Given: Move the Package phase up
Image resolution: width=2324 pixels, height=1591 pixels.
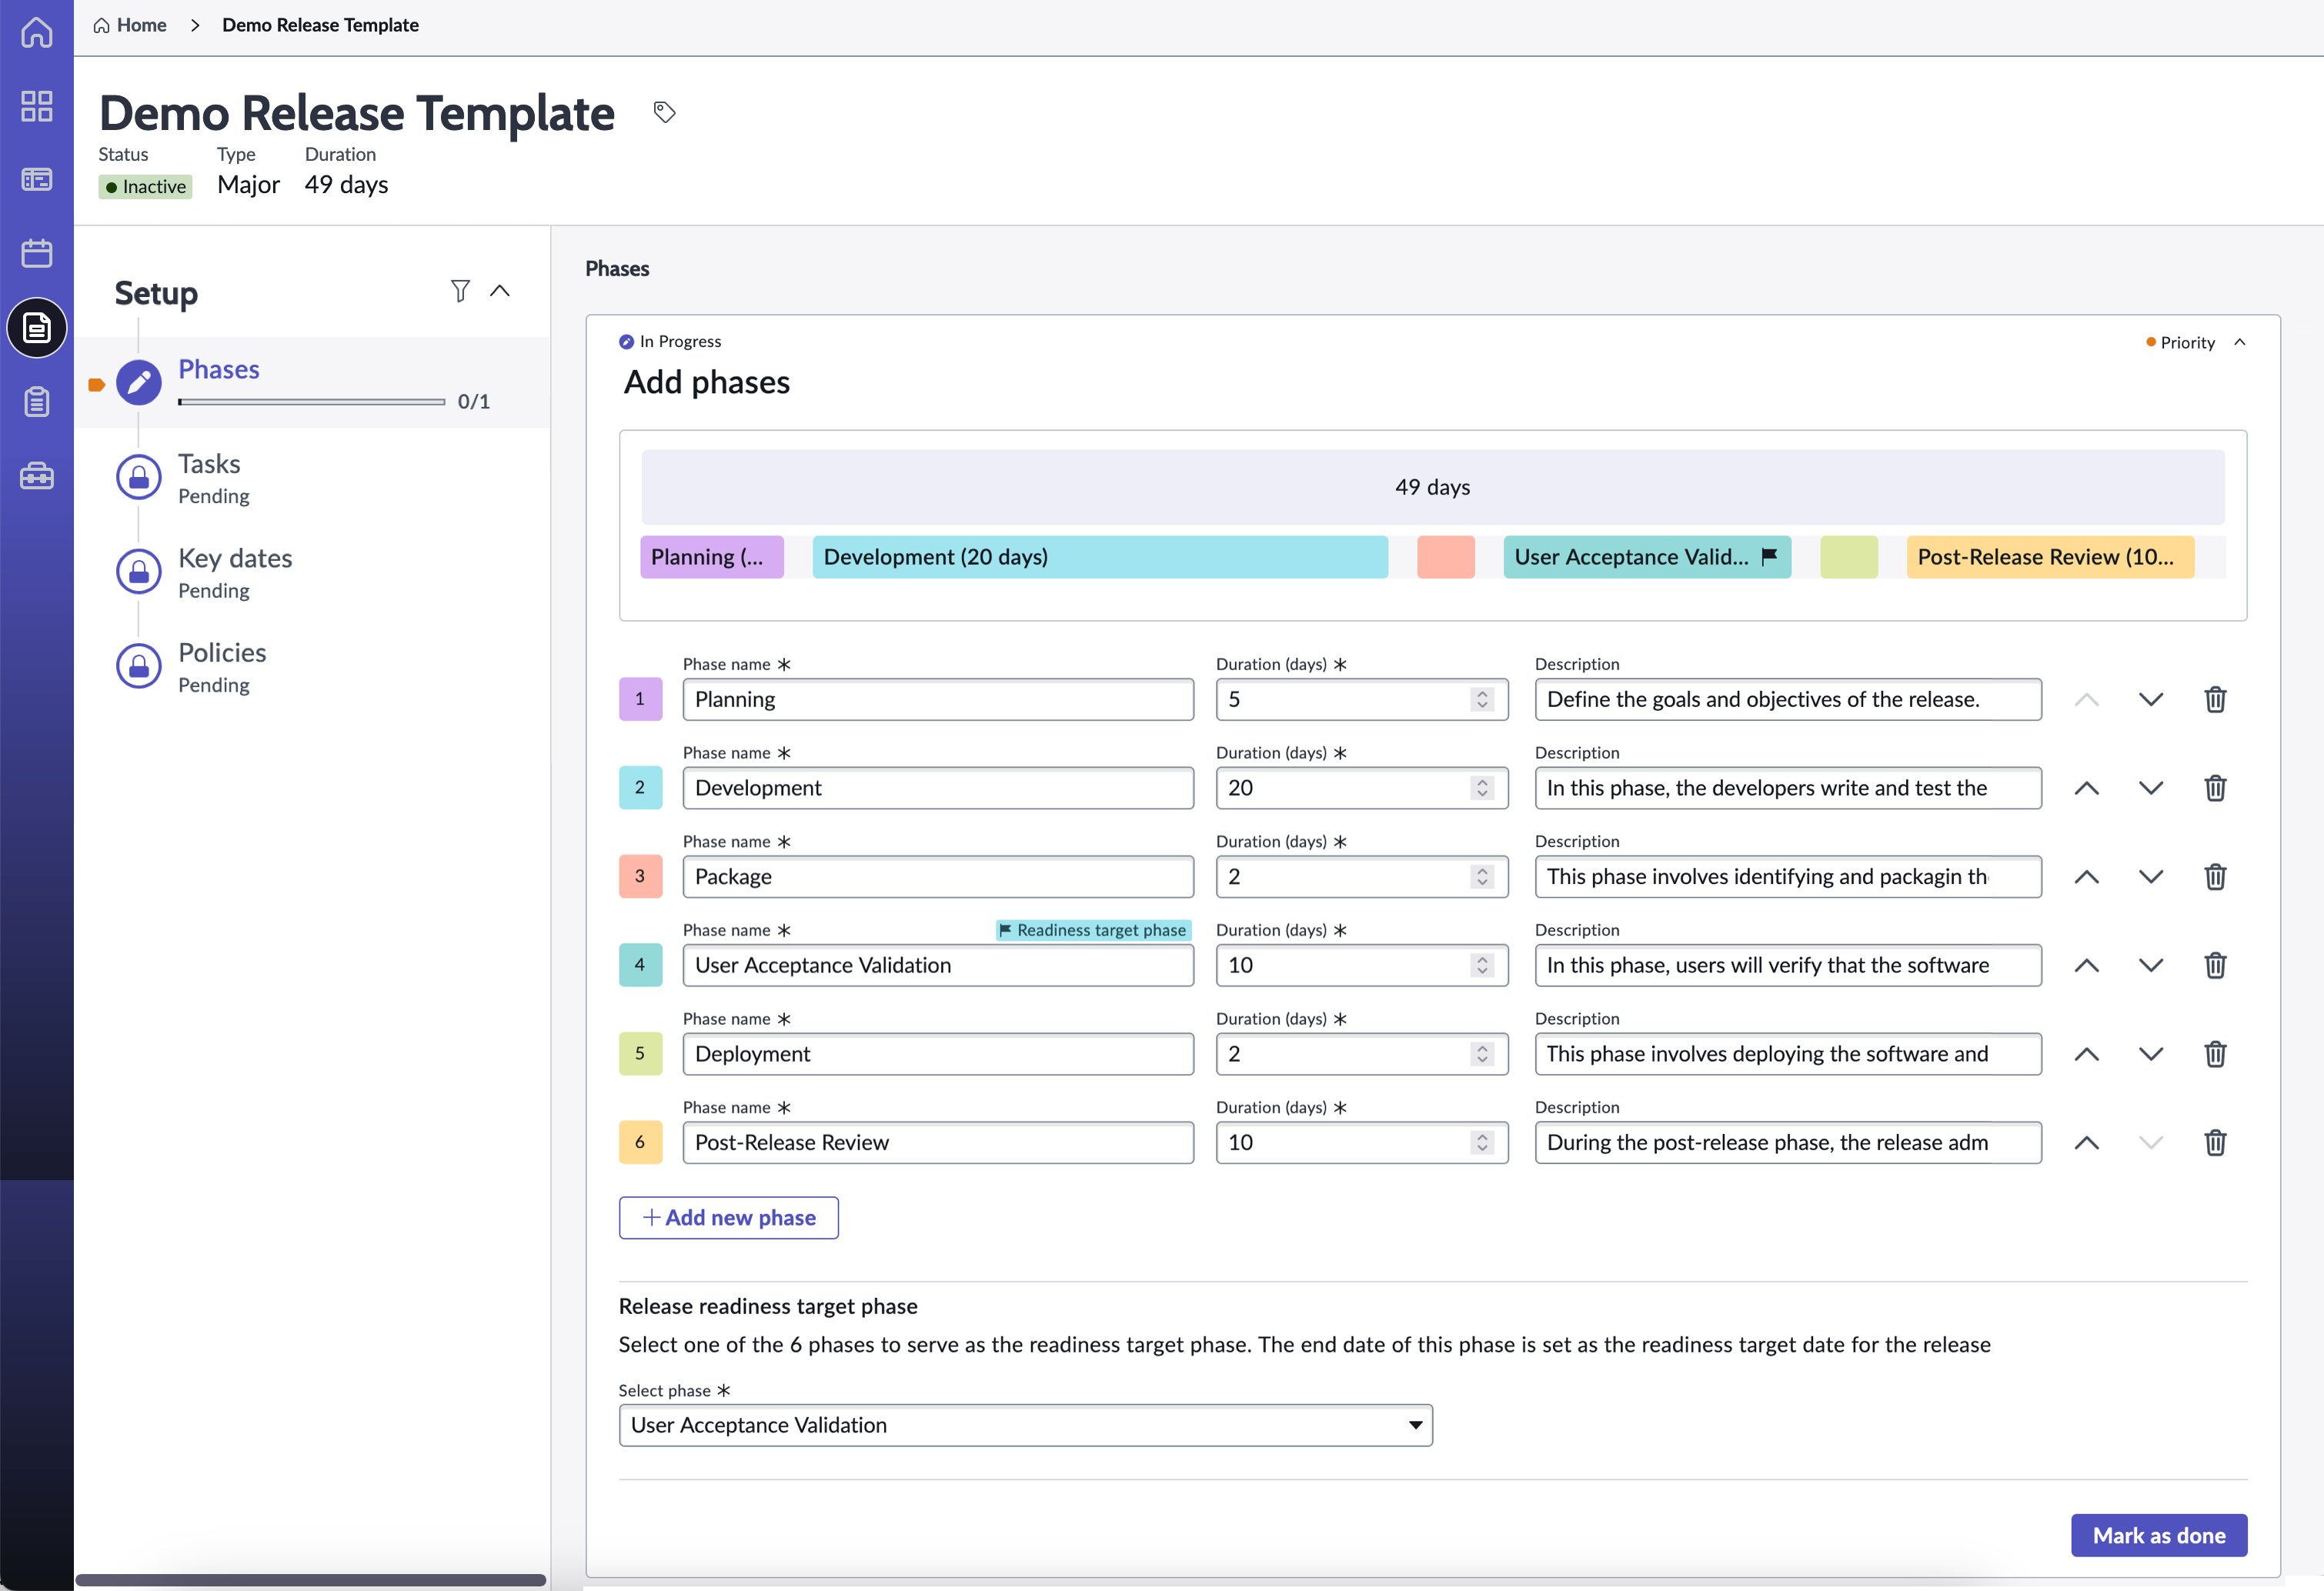Looking at the screenshot, I should coord(2087,876).
